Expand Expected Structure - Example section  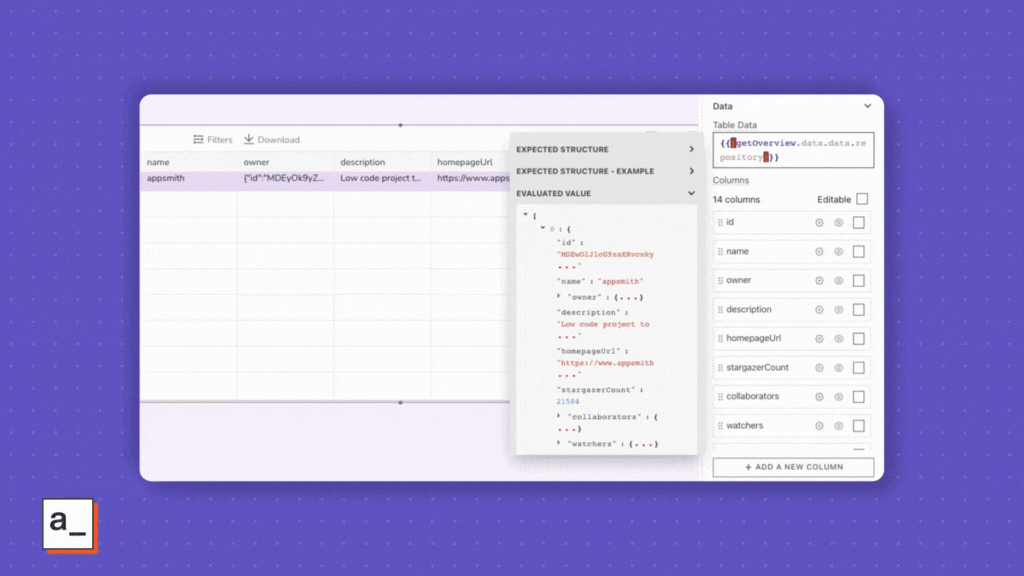(x=691, y=172)
